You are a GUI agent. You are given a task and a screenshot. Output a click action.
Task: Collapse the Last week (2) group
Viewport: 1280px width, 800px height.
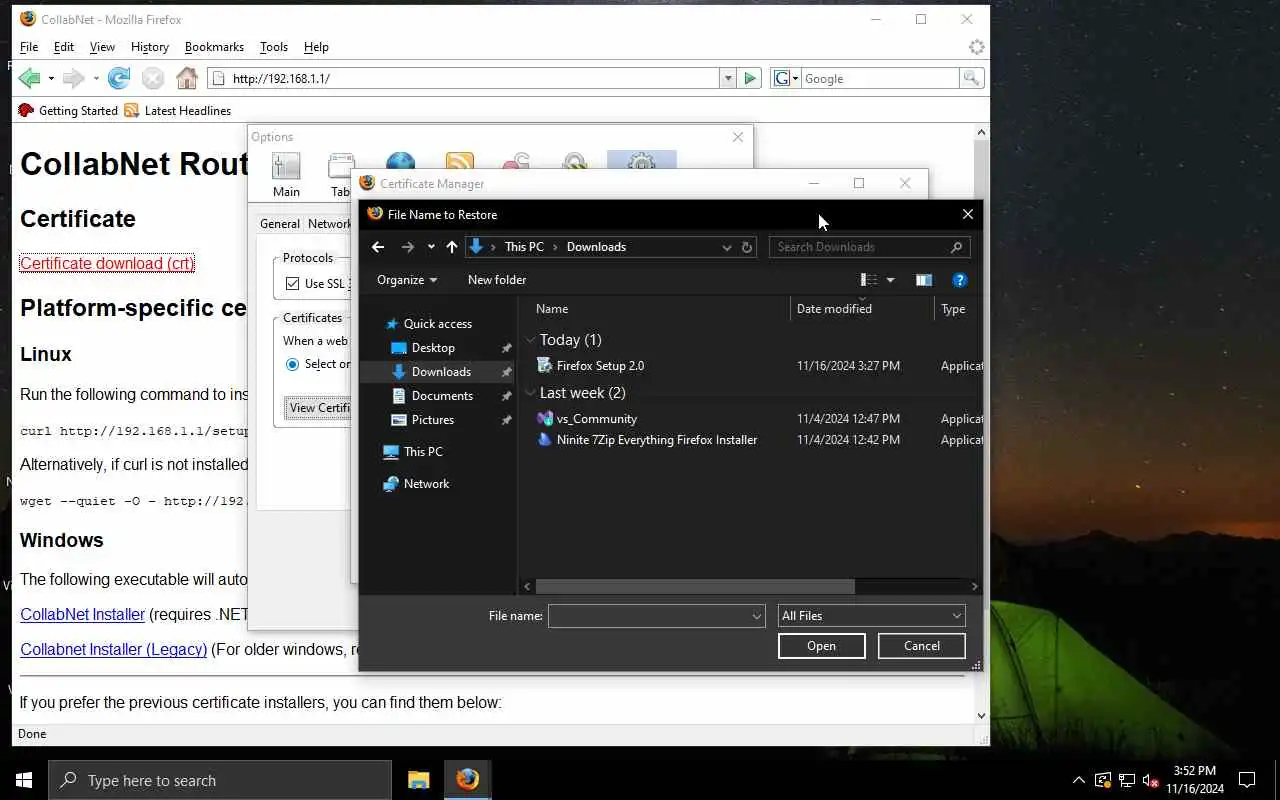(x=530, y=393)
